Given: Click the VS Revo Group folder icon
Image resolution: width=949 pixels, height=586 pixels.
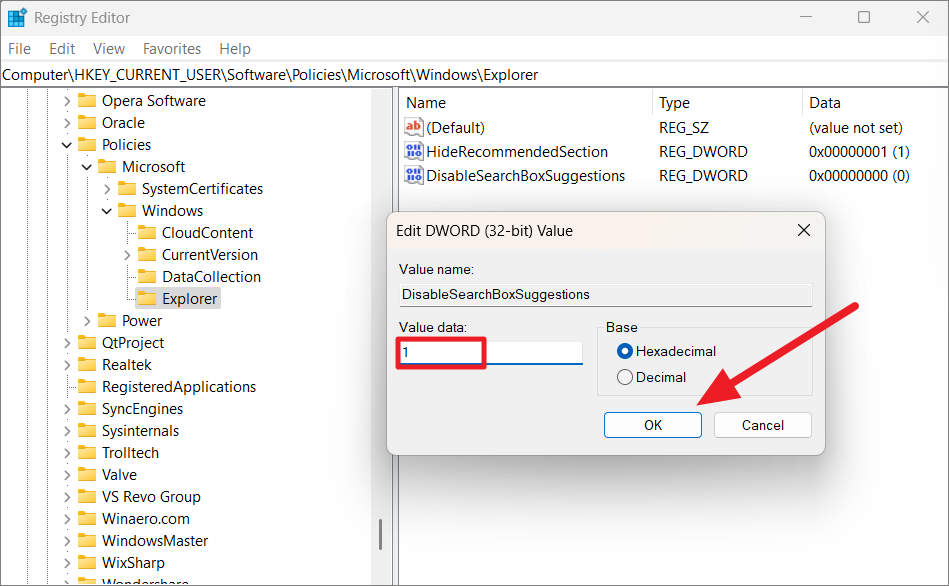Looking at the screenshot, I should click(87, 496).
